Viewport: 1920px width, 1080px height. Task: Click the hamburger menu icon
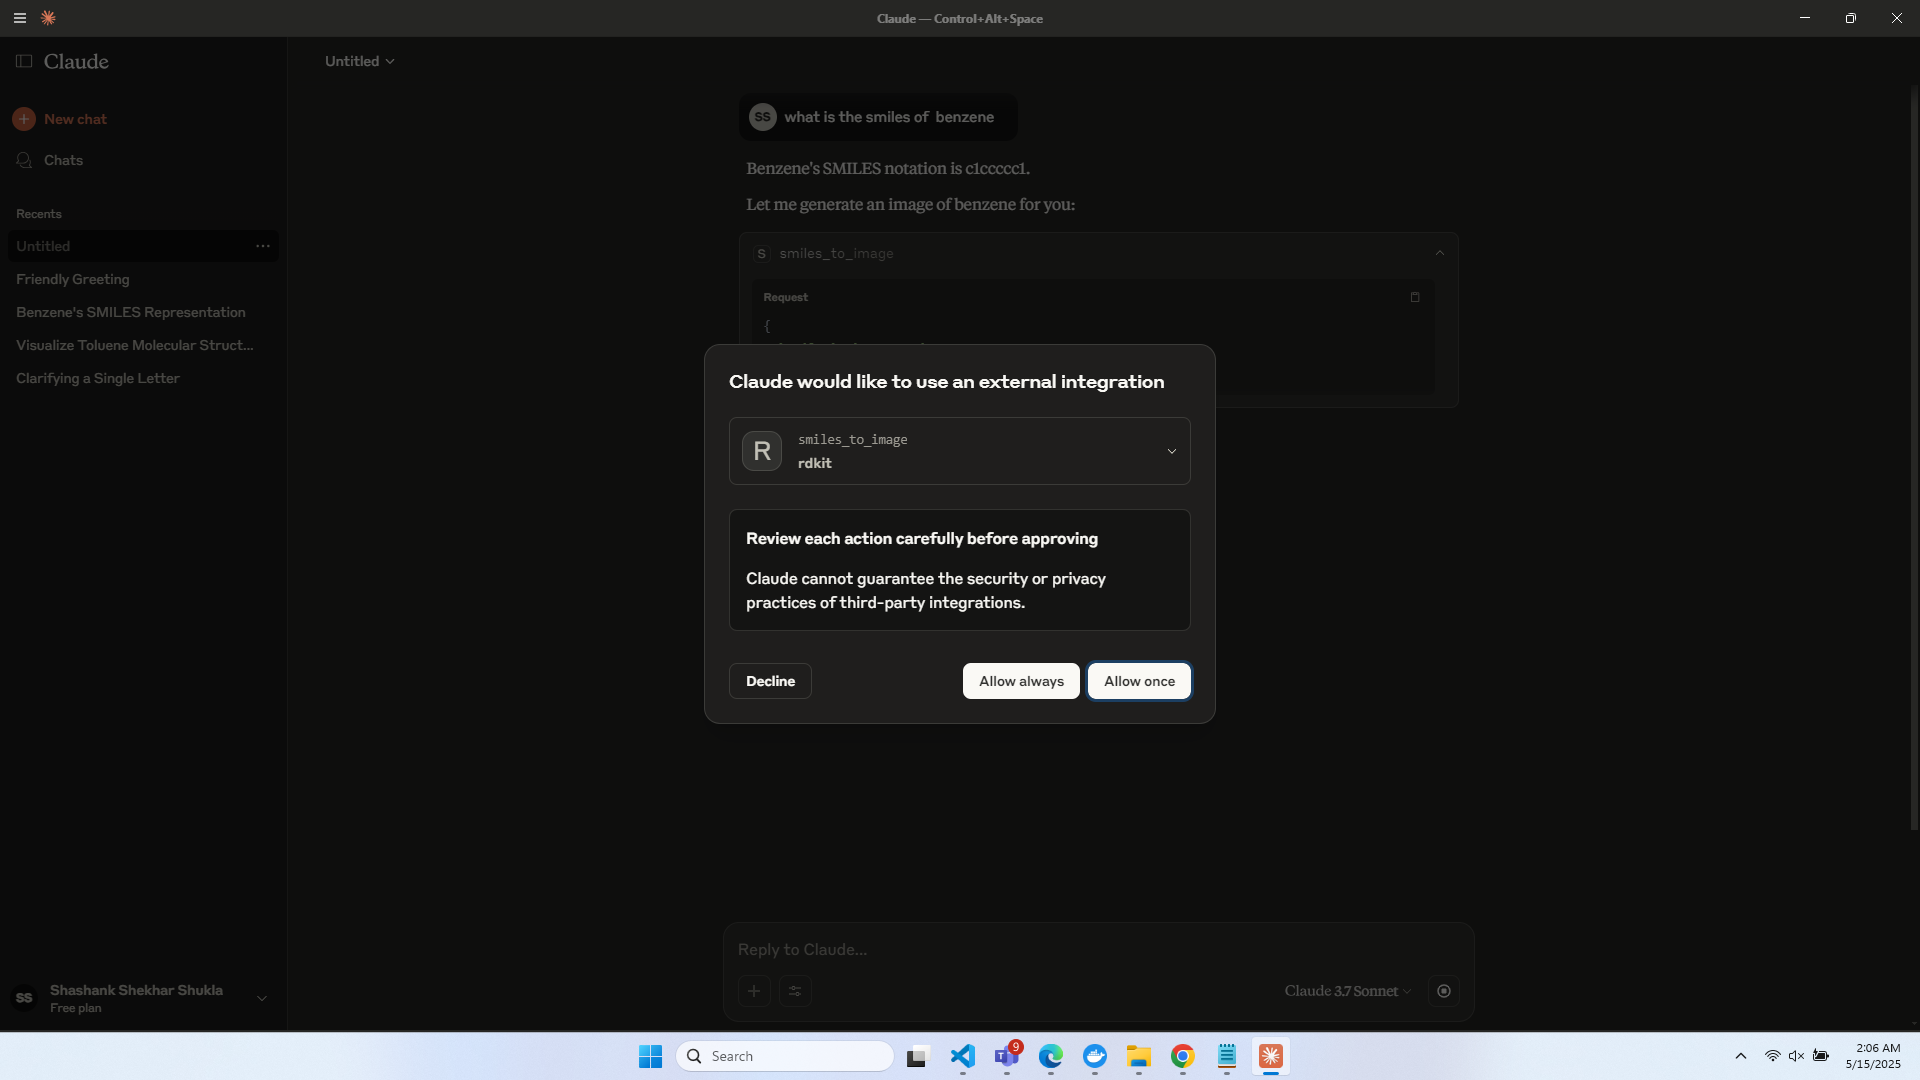[19, 18]
